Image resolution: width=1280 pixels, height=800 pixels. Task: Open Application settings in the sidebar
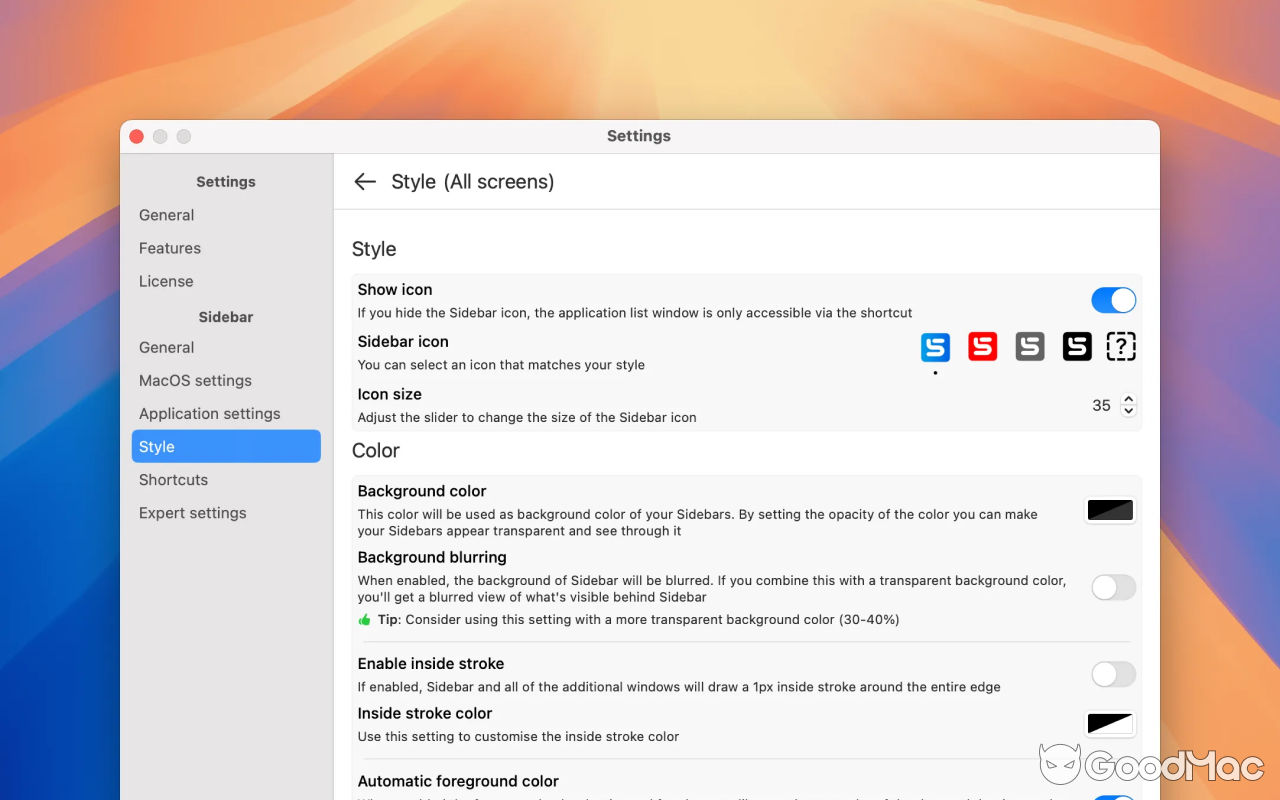pyautogui.click(x=209, y=413)
